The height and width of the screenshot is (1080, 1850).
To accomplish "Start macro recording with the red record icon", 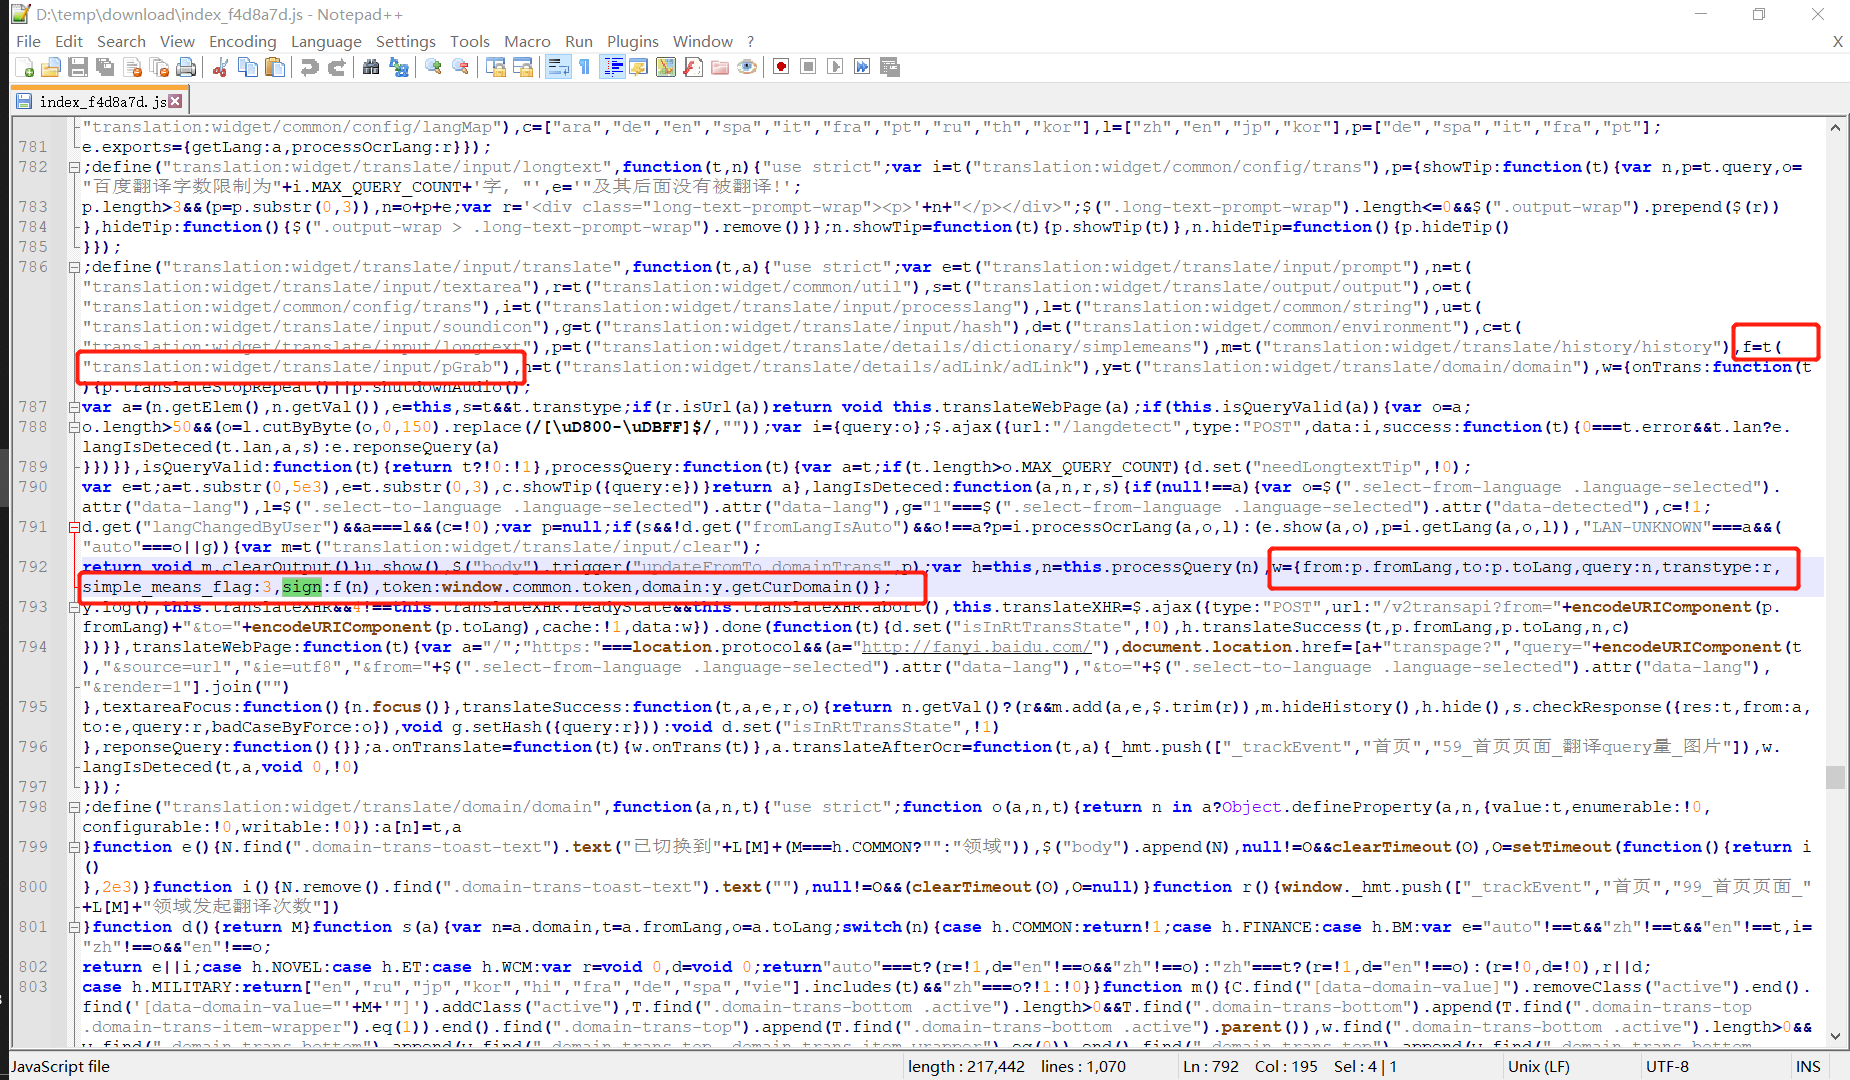I will click(781, 67).
